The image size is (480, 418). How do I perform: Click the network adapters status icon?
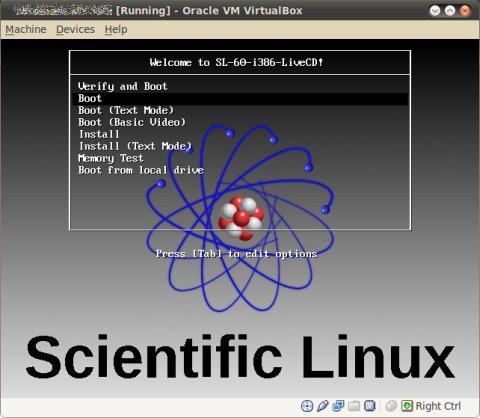click(x=338, y=406)
